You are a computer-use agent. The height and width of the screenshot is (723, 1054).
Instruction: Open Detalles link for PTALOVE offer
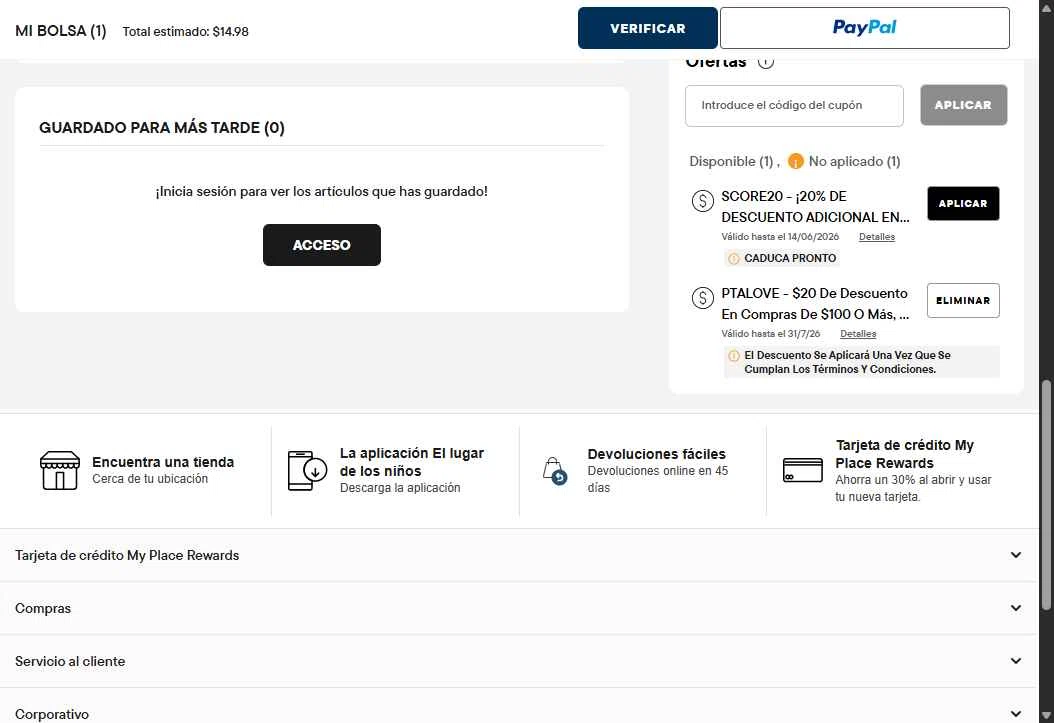point(858,333)
